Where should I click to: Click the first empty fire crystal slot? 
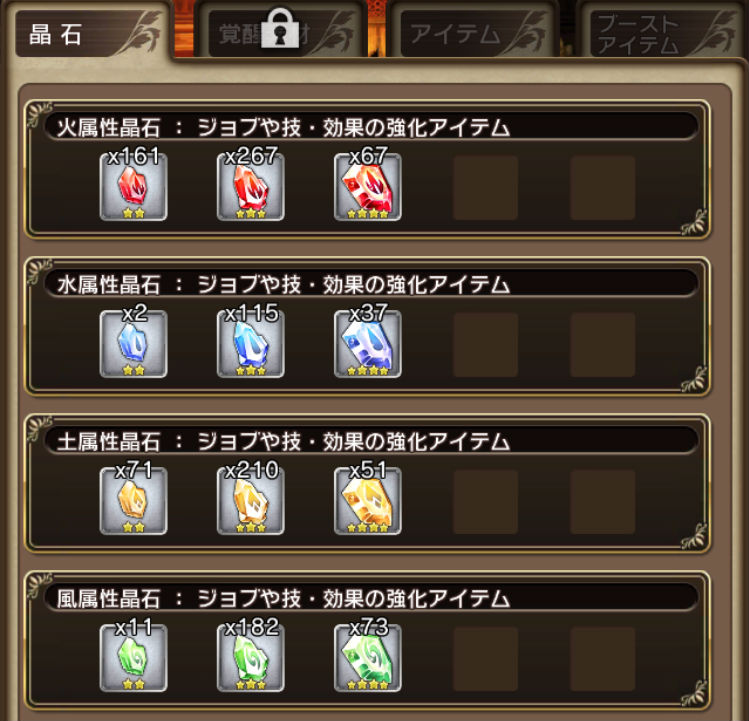point(485,187)
